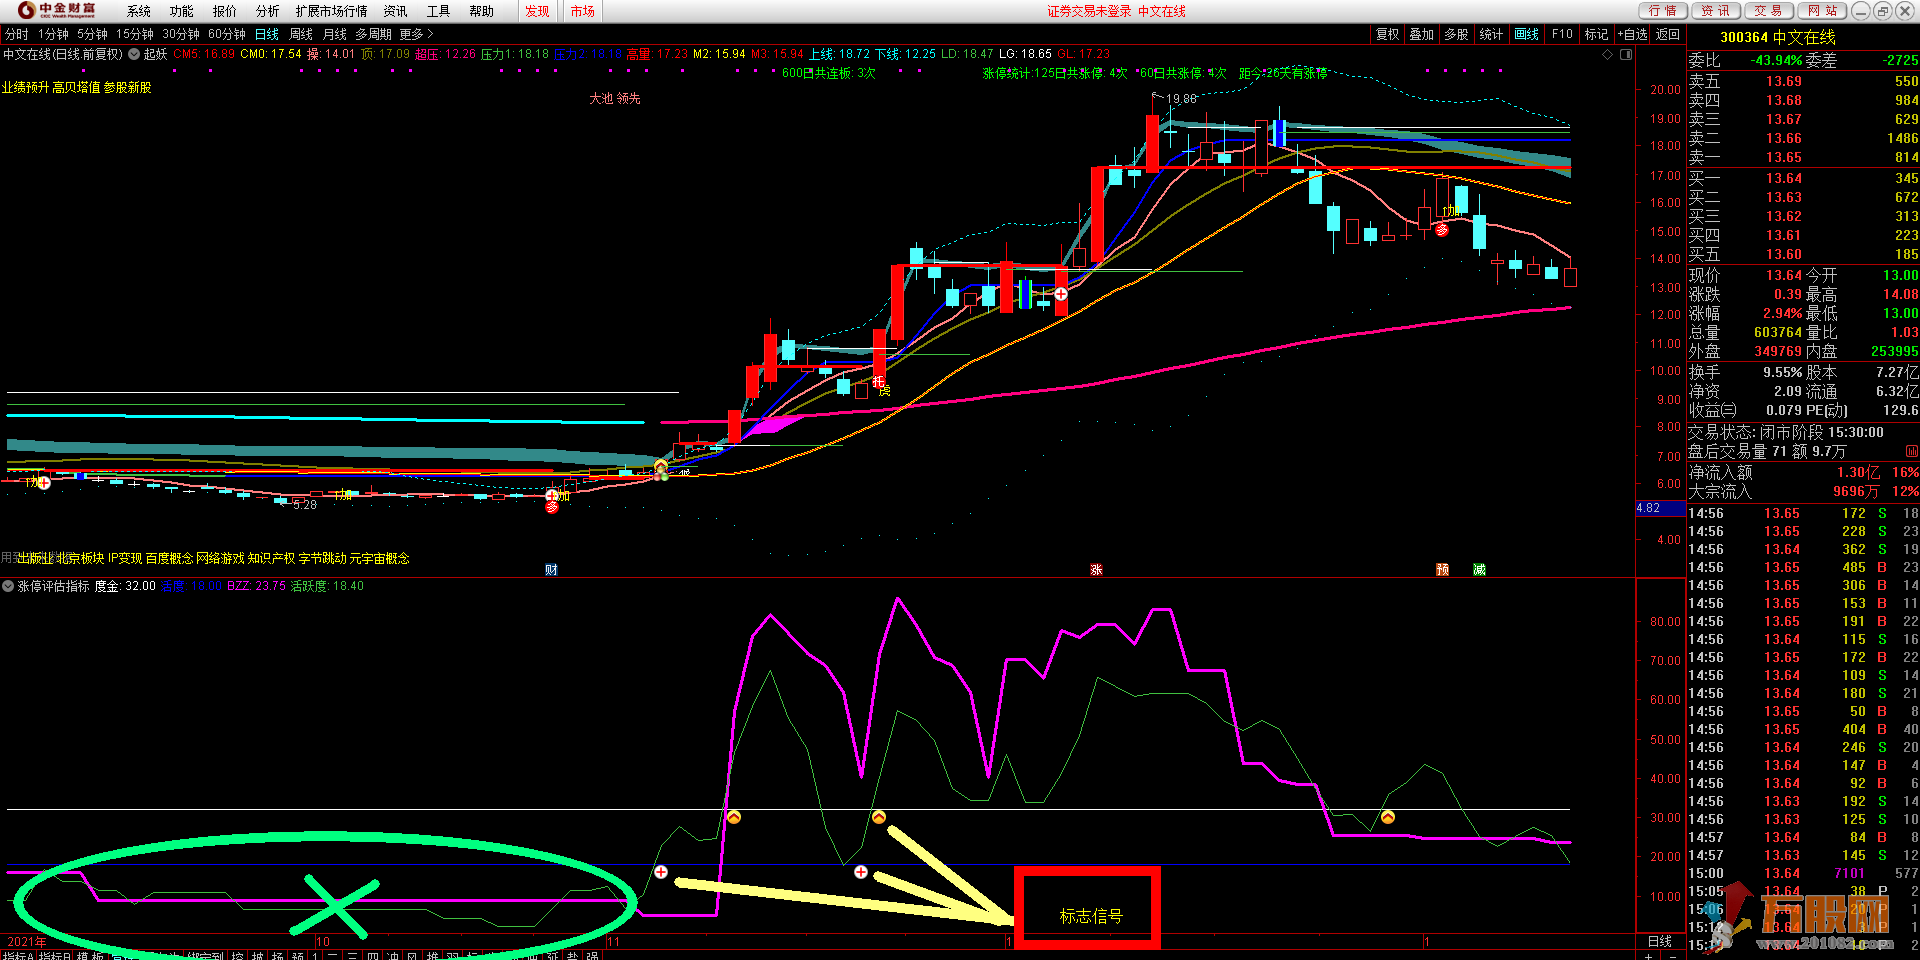Click the 行情 button at top right
1920x960 pixels.
point(1663,11)
